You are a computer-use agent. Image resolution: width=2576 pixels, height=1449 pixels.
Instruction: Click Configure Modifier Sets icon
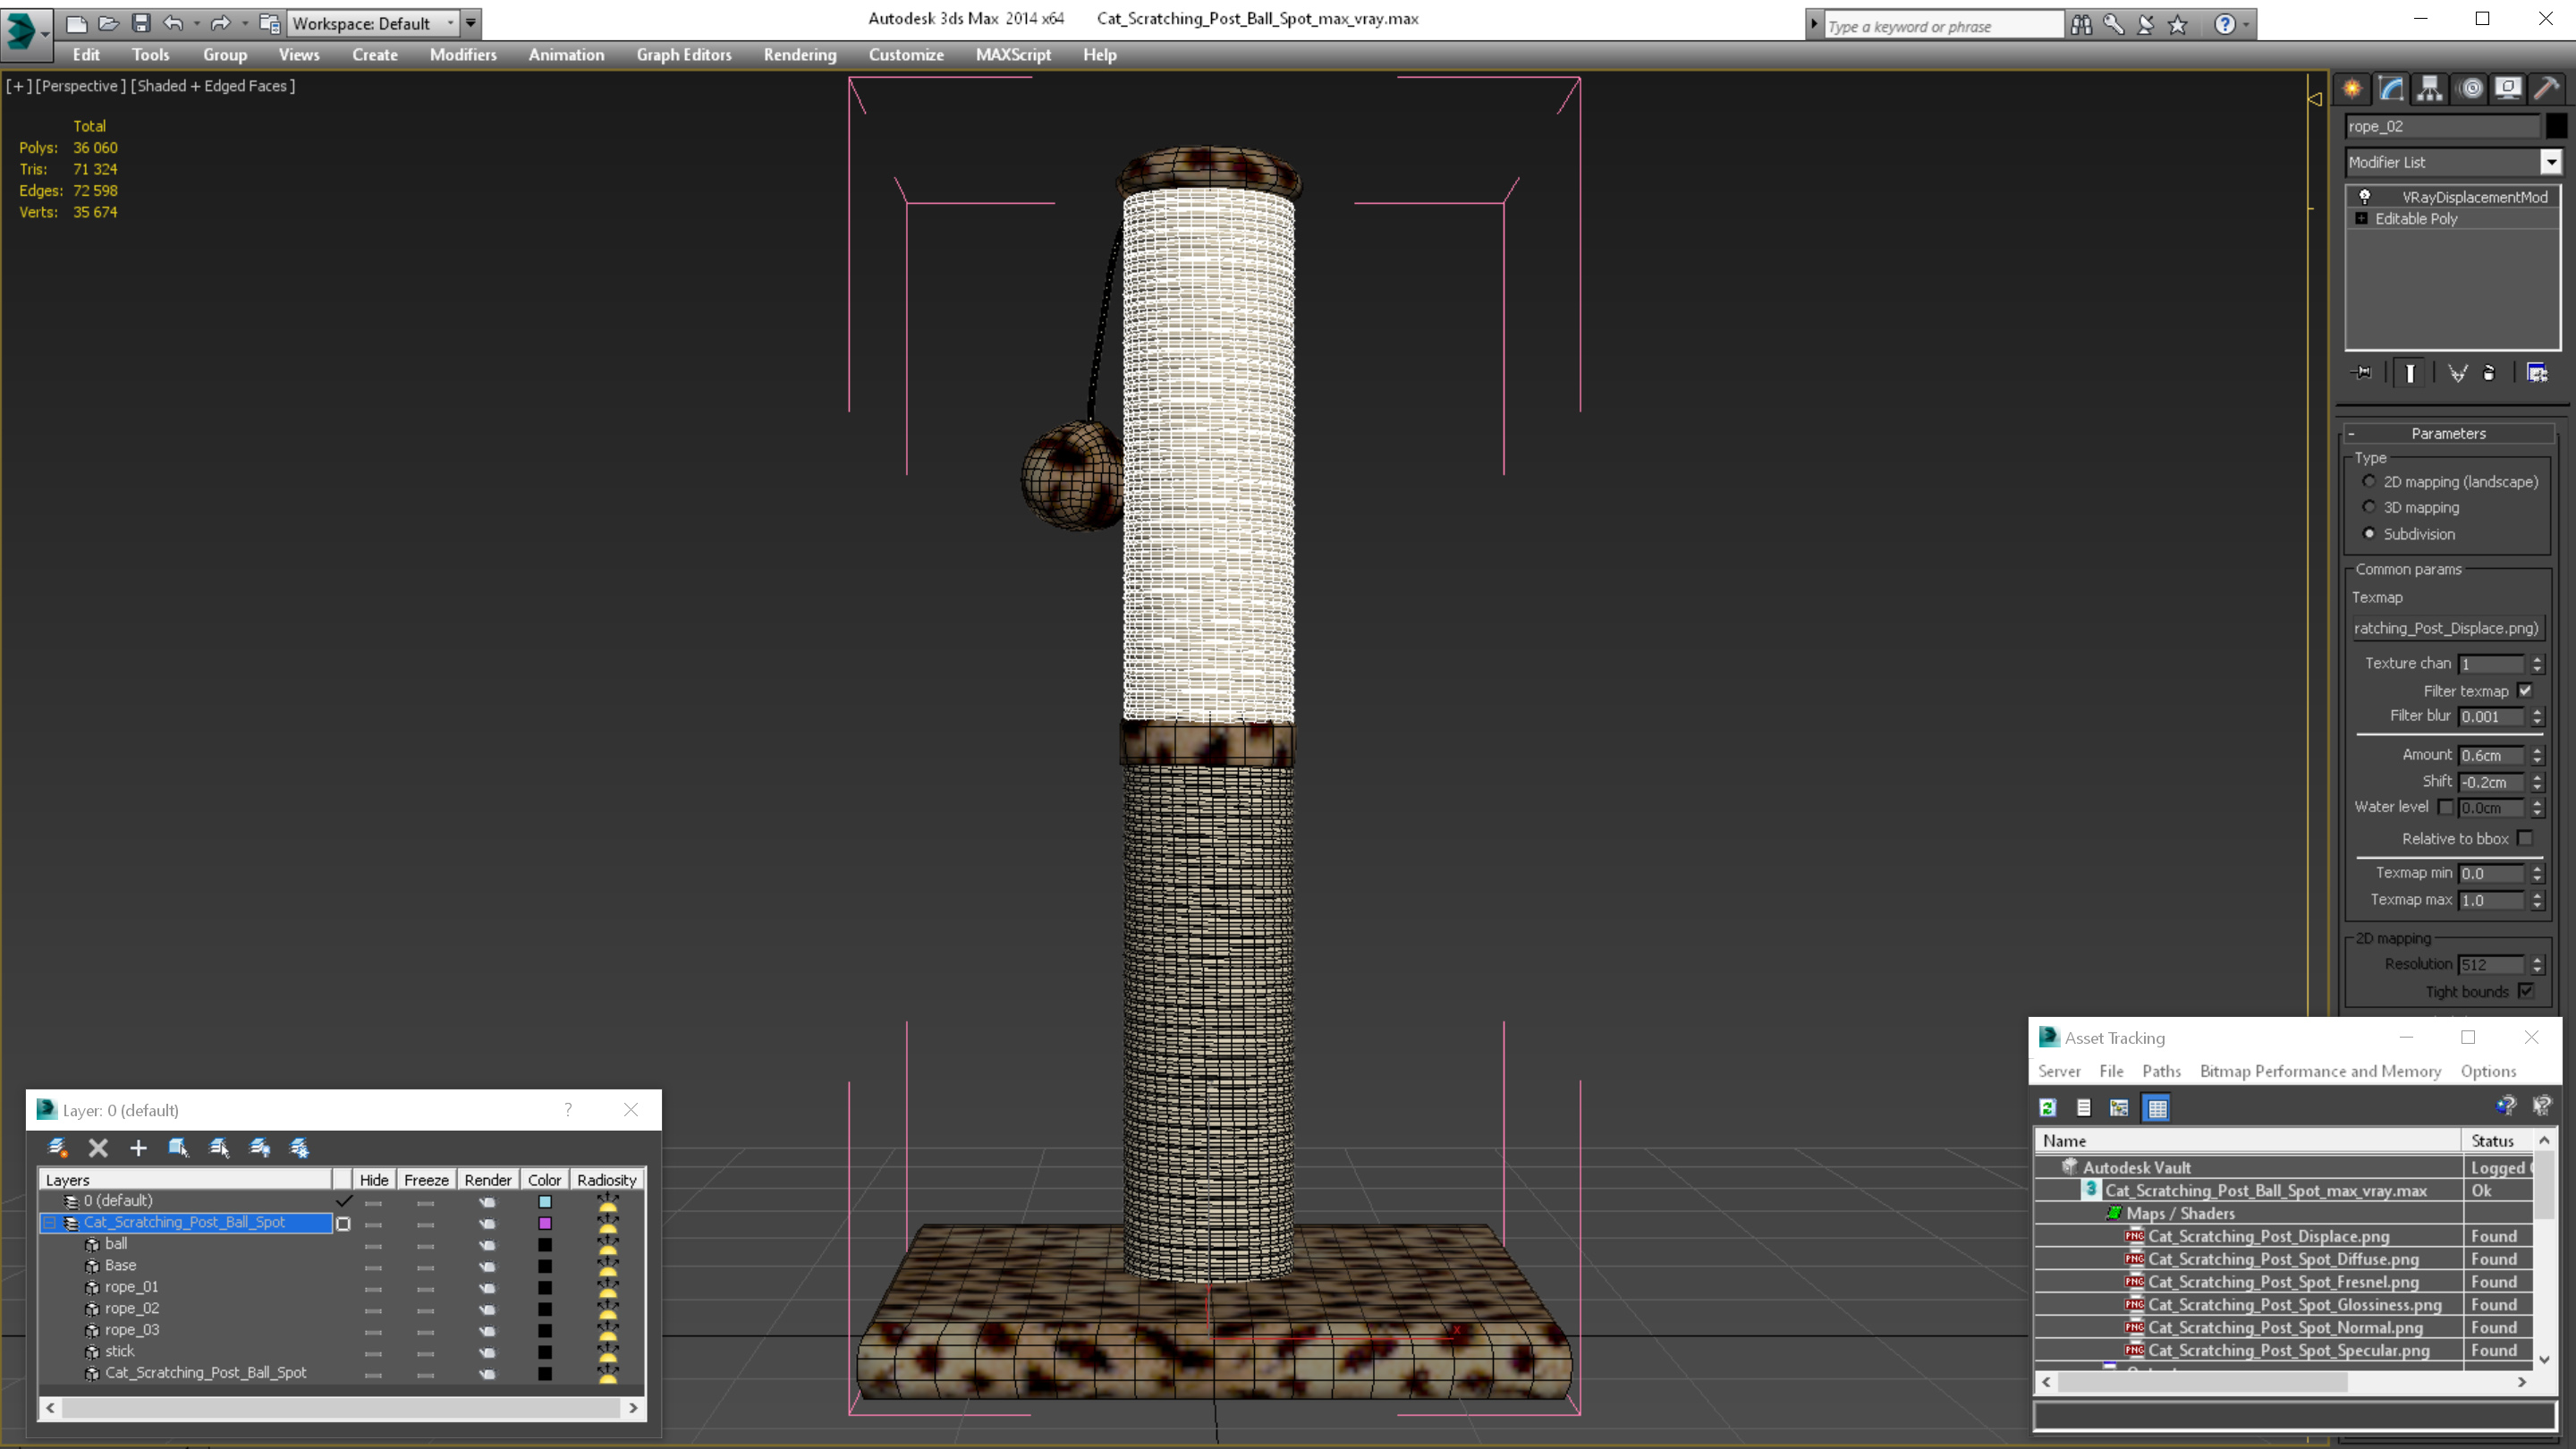(x=2537, y=373)
